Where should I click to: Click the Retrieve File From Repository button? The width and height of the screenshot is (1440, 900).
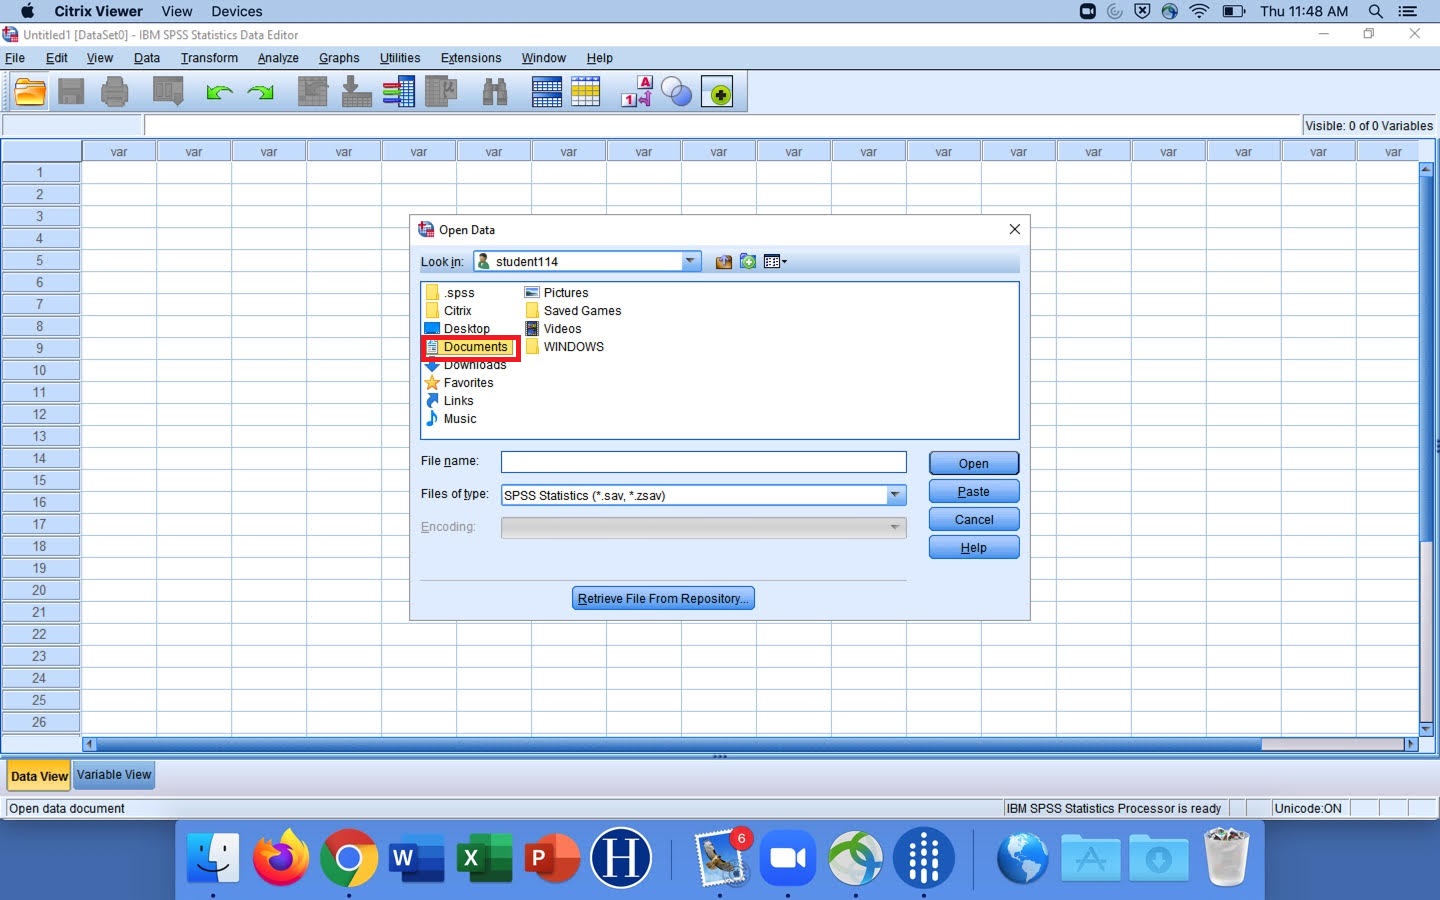[x=663, y=598]
